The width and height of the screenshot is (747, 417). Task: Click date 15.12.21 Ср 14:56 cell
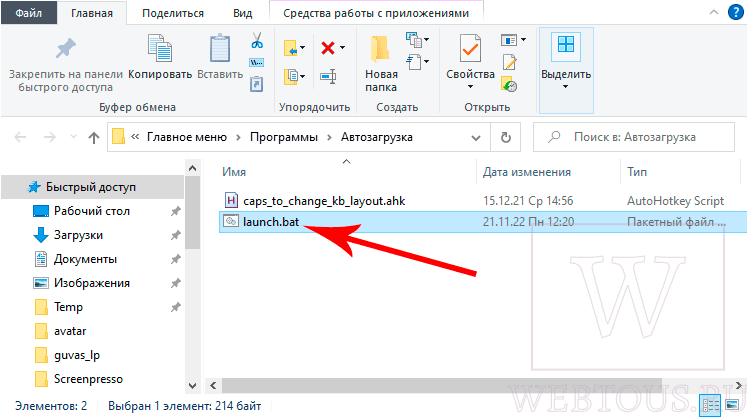click(x=528, y=201)
